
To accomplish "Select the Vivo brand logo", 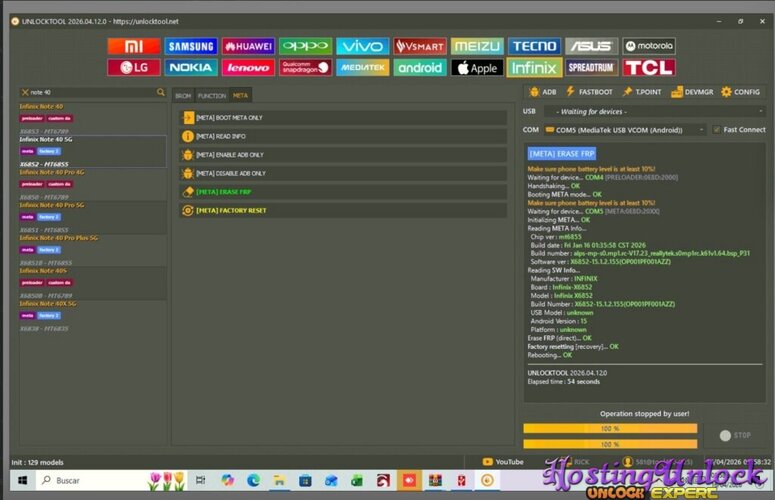I will 363,46.
